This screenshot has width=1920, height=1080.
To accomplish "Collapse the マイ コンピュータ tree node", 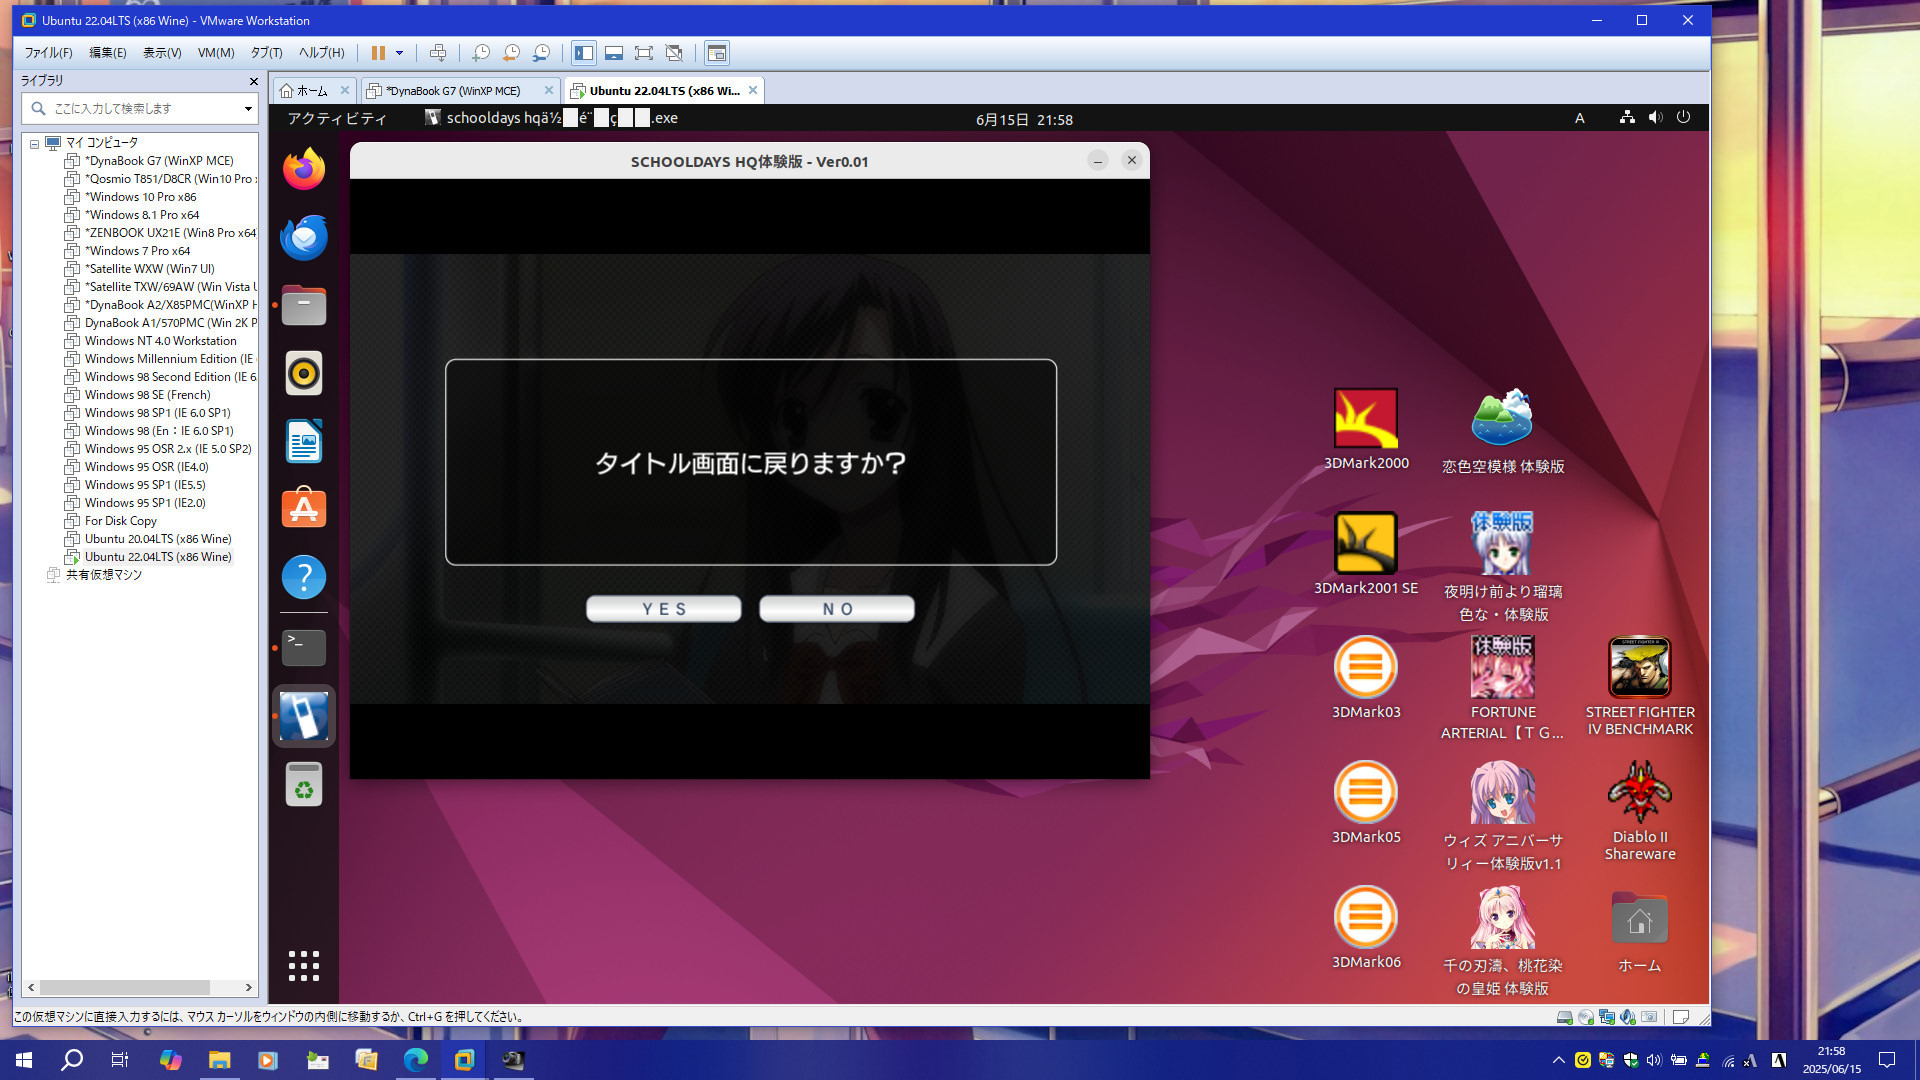I will pyautogui.click(x=34, y=143).
